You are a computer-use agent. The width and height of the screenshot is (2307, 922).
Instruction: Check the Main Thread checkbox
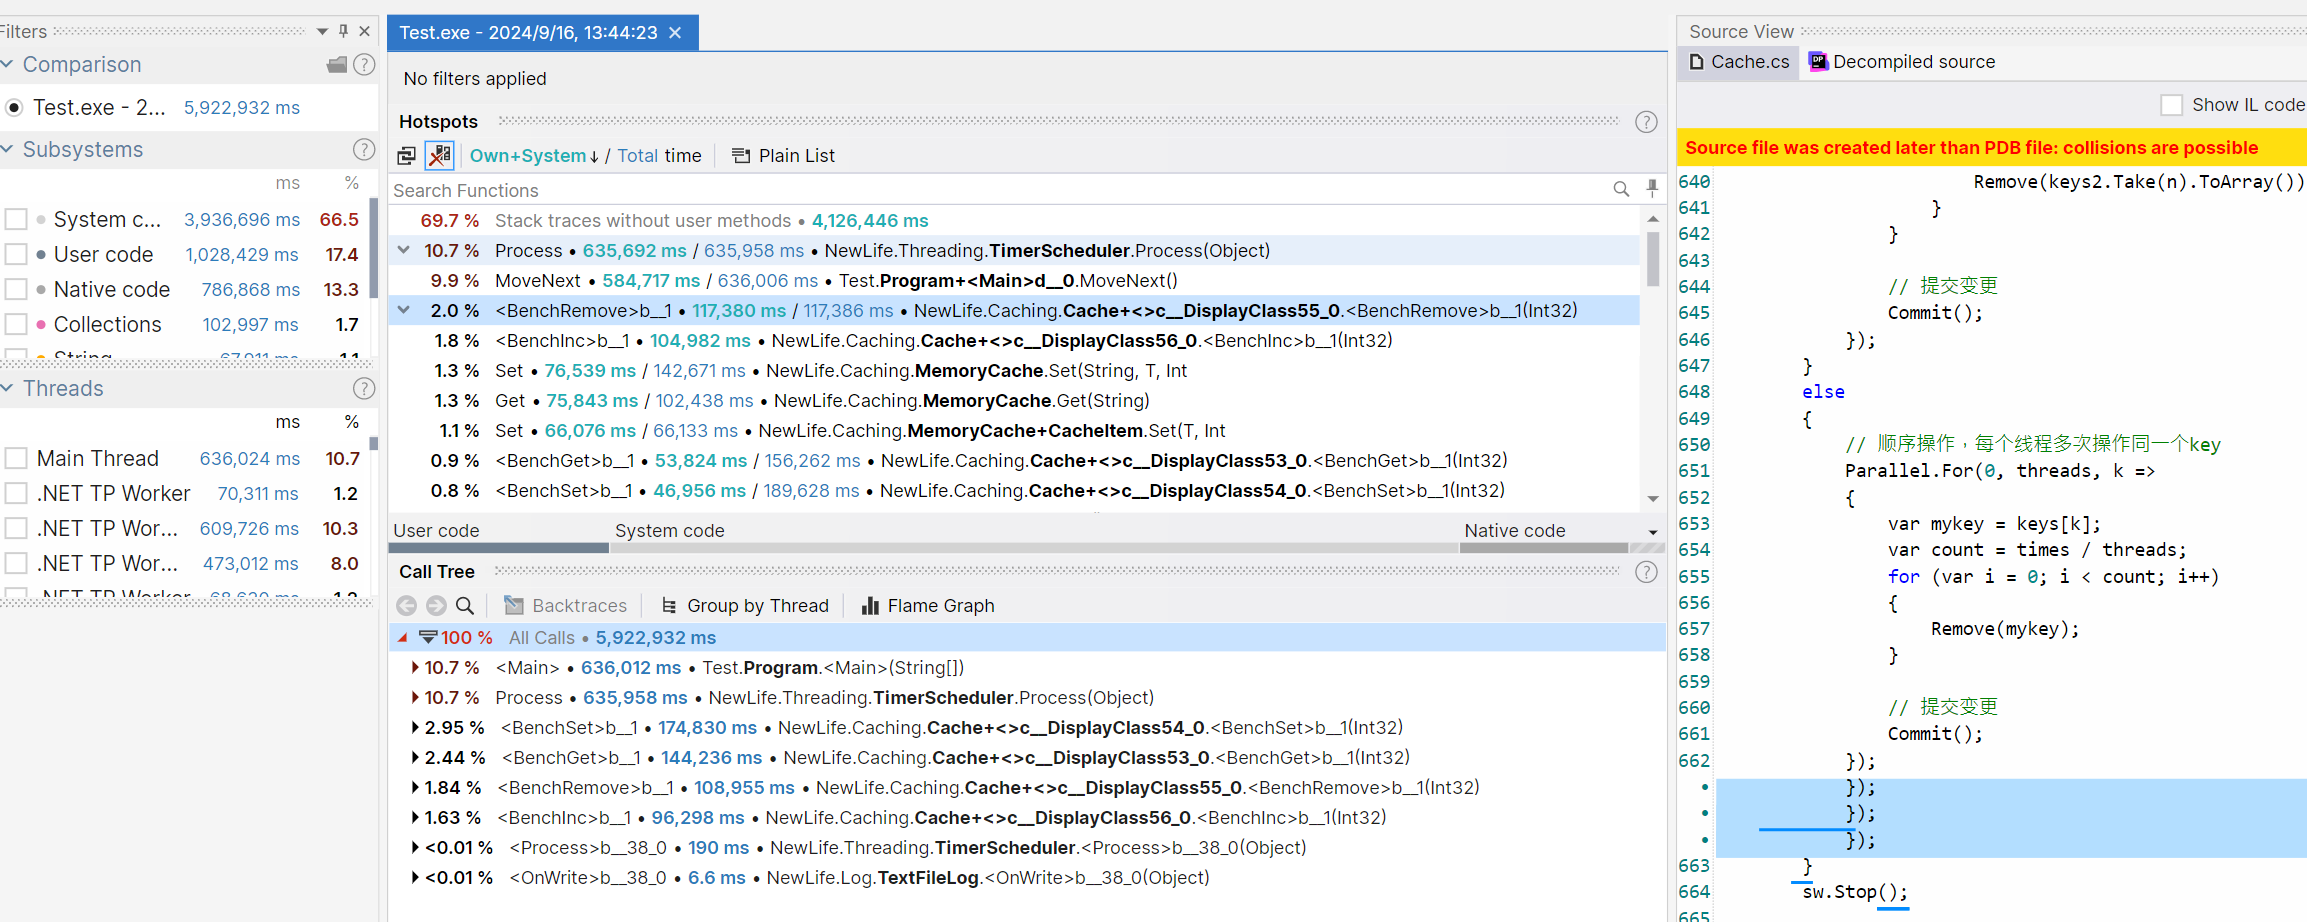(x=16, y=459)
